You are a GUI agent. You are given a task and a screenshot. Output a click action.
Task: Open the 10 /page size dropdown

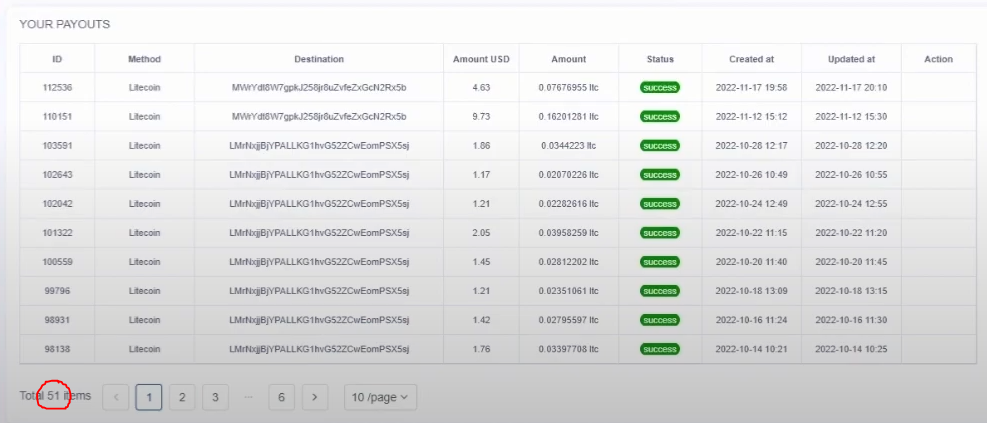coord(380,397)
